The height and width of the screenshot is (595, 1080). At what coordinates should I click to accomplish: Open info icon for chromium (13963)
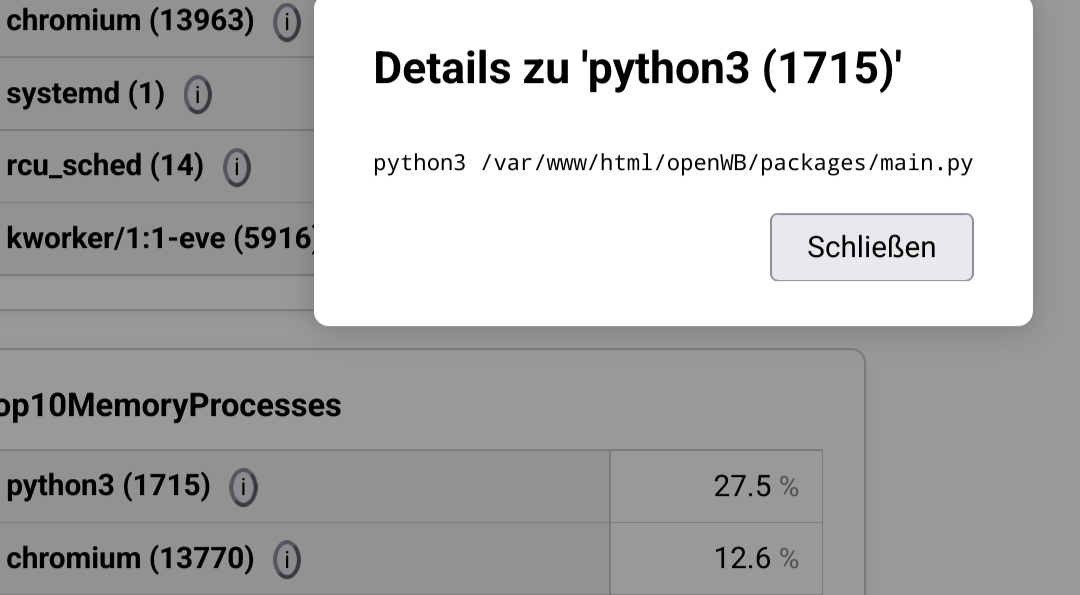click(287, 22)
